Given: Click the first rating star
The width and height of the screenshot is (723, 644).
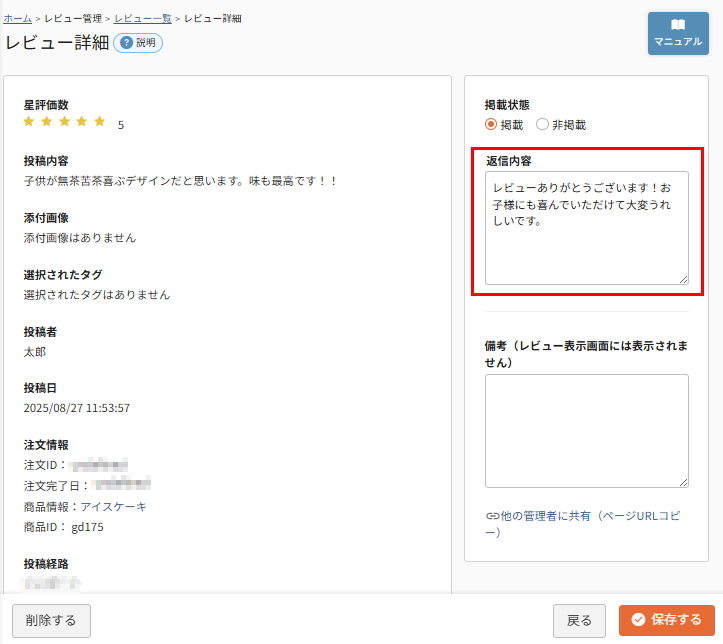Looking at the screenshot, I should pos(29,122).
